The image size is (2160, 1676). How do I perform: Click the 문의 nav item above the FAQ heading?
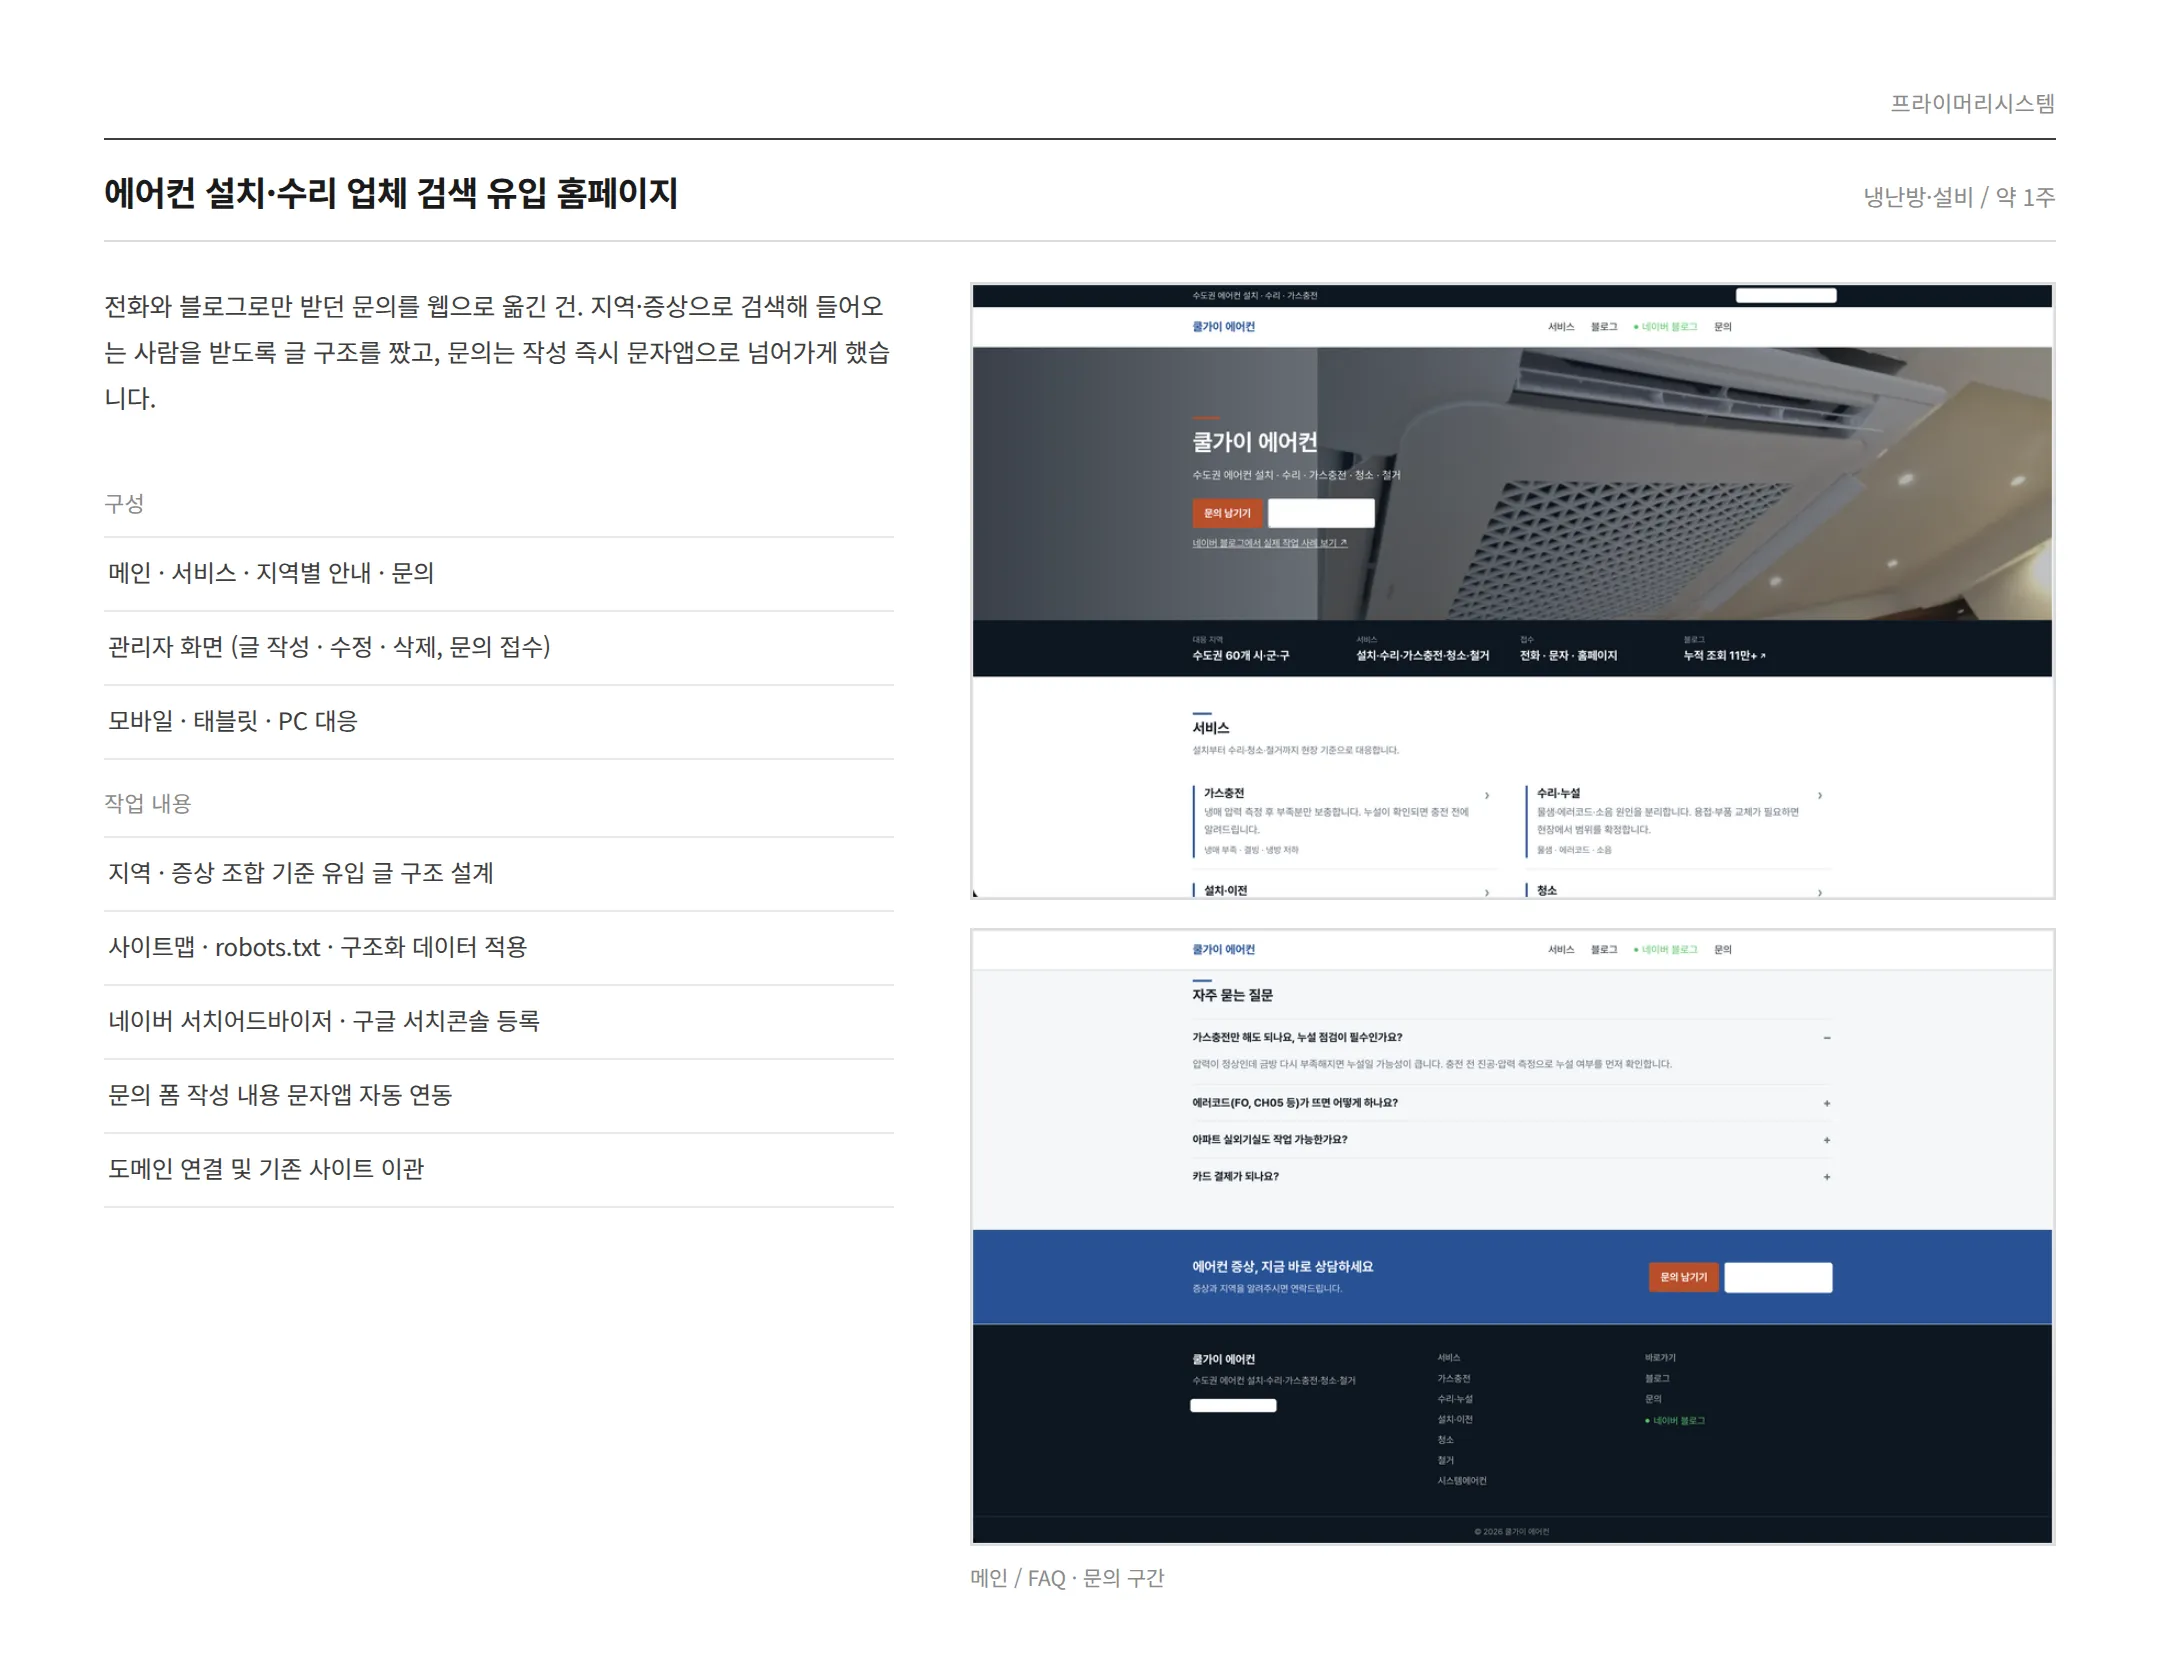pos(1722,950)
